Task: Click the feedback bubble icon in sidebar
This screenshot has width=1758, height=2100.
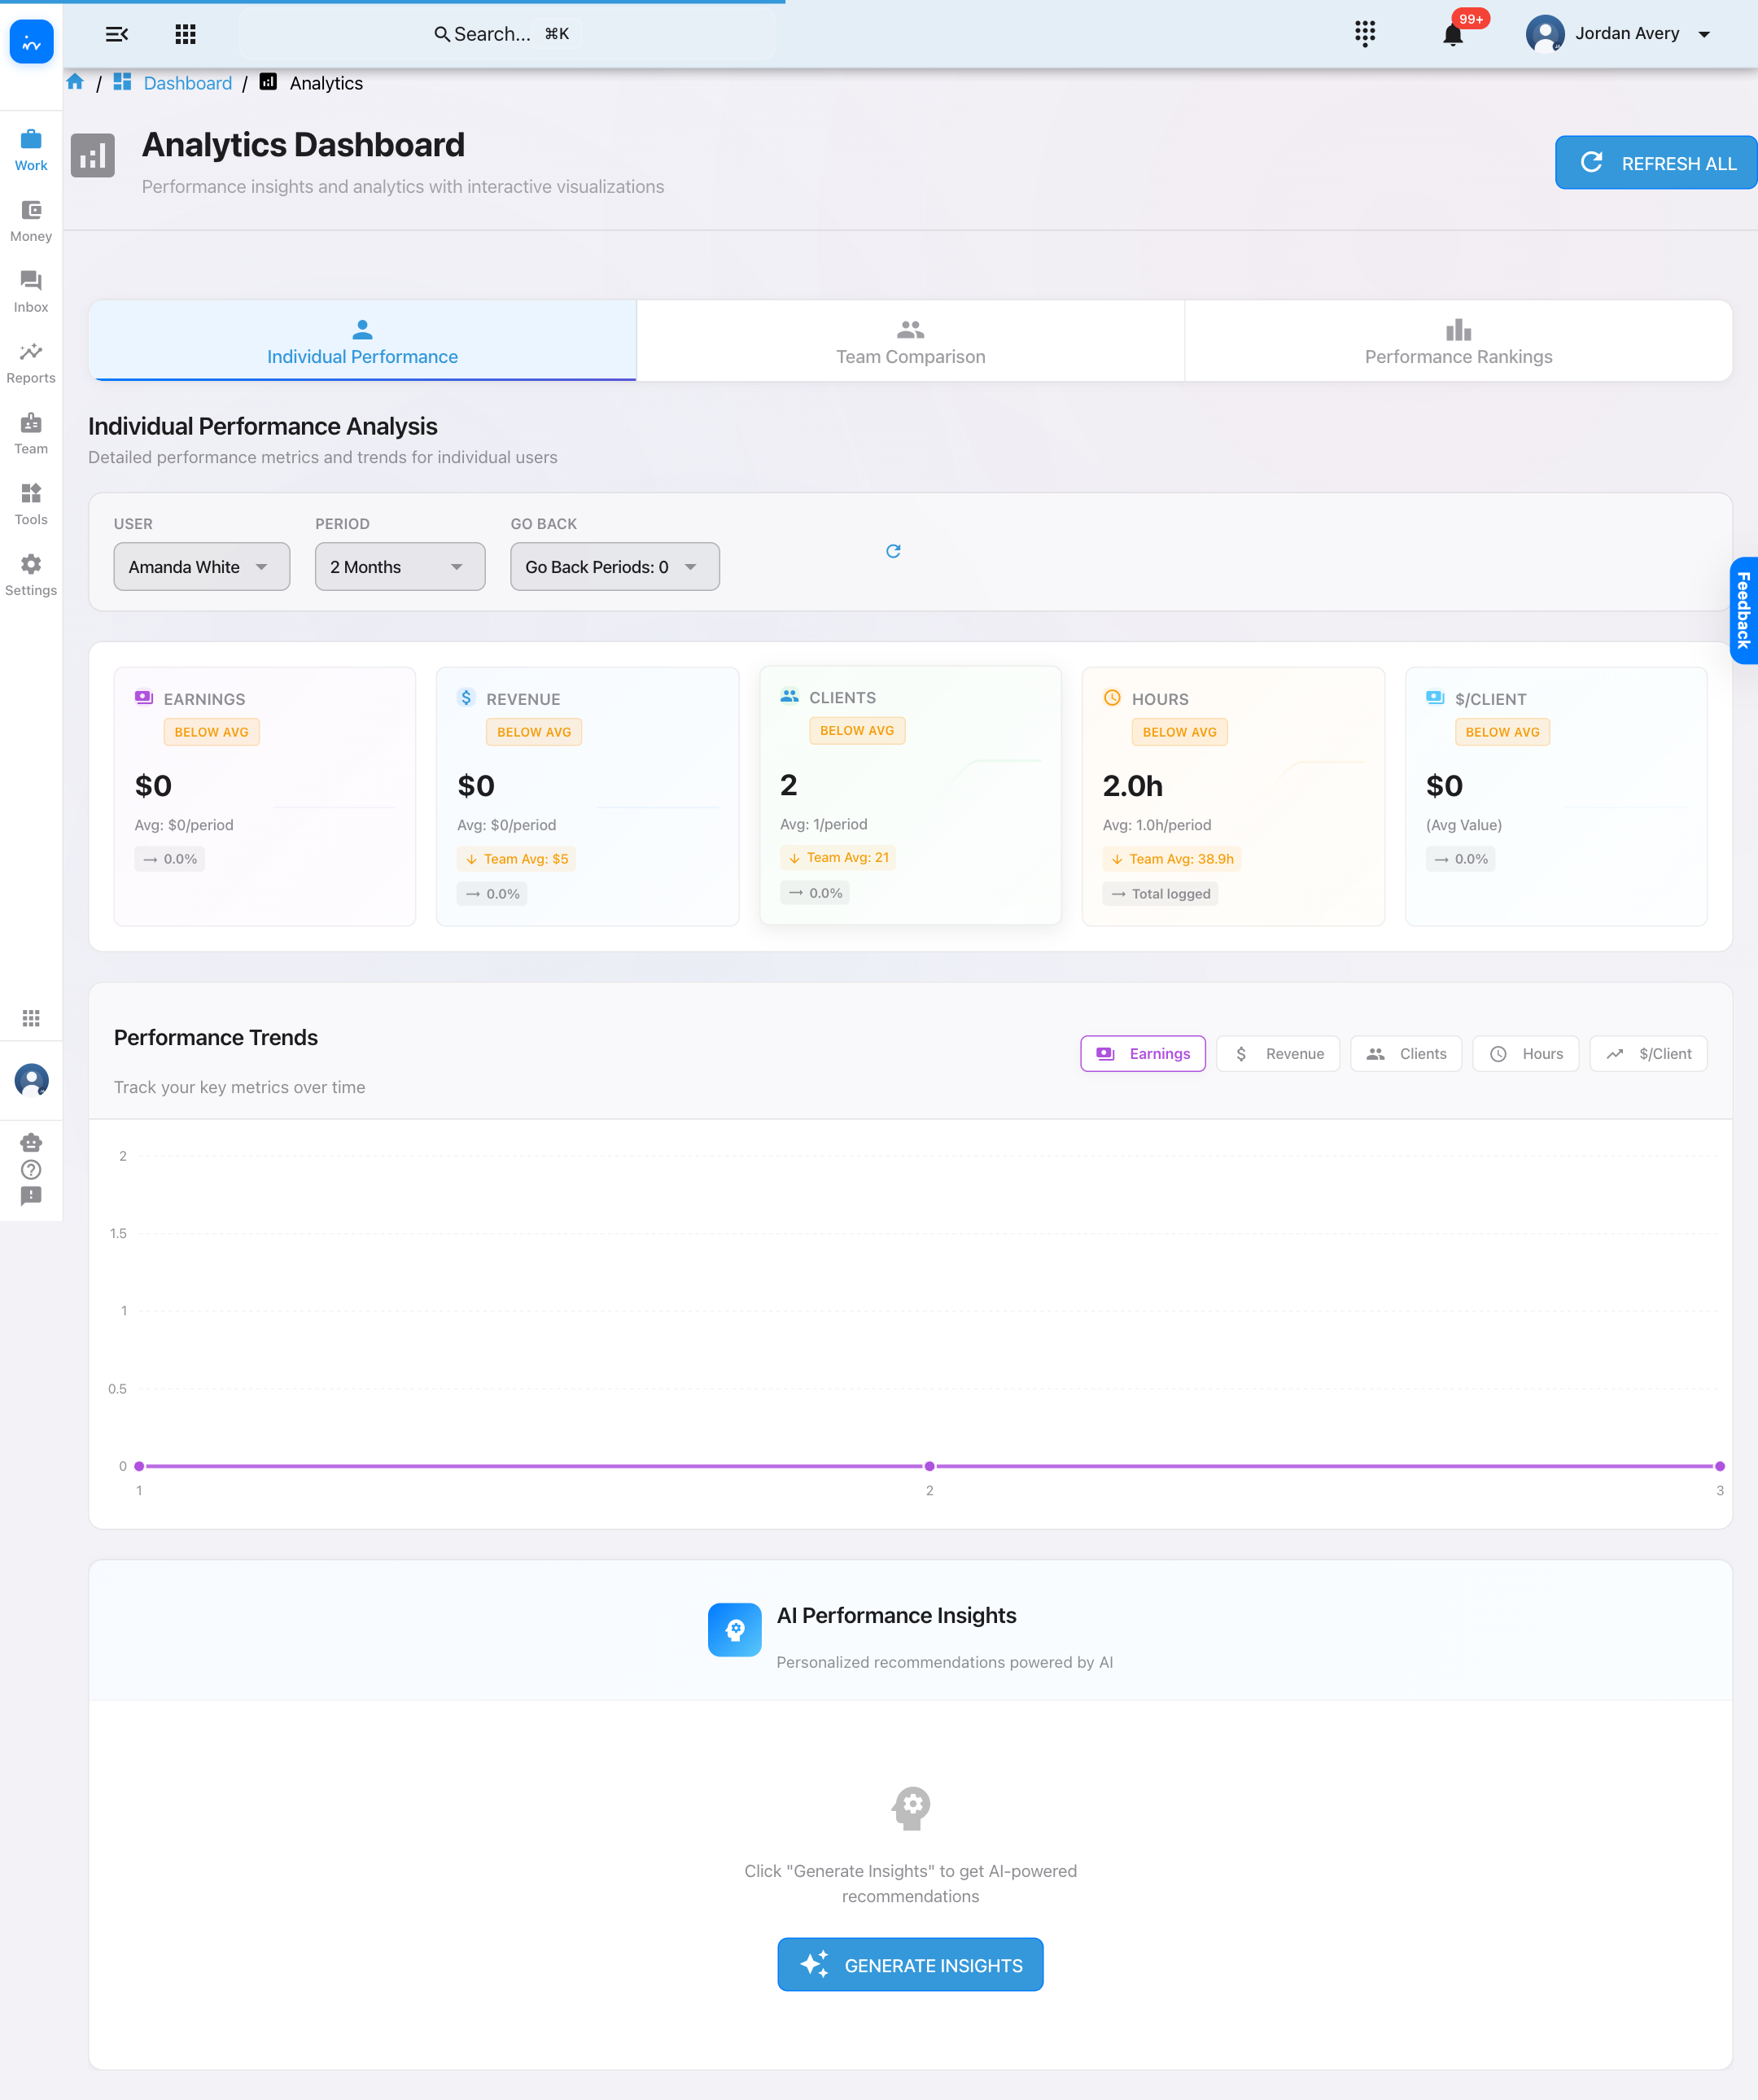Action: coord(31,1196)
